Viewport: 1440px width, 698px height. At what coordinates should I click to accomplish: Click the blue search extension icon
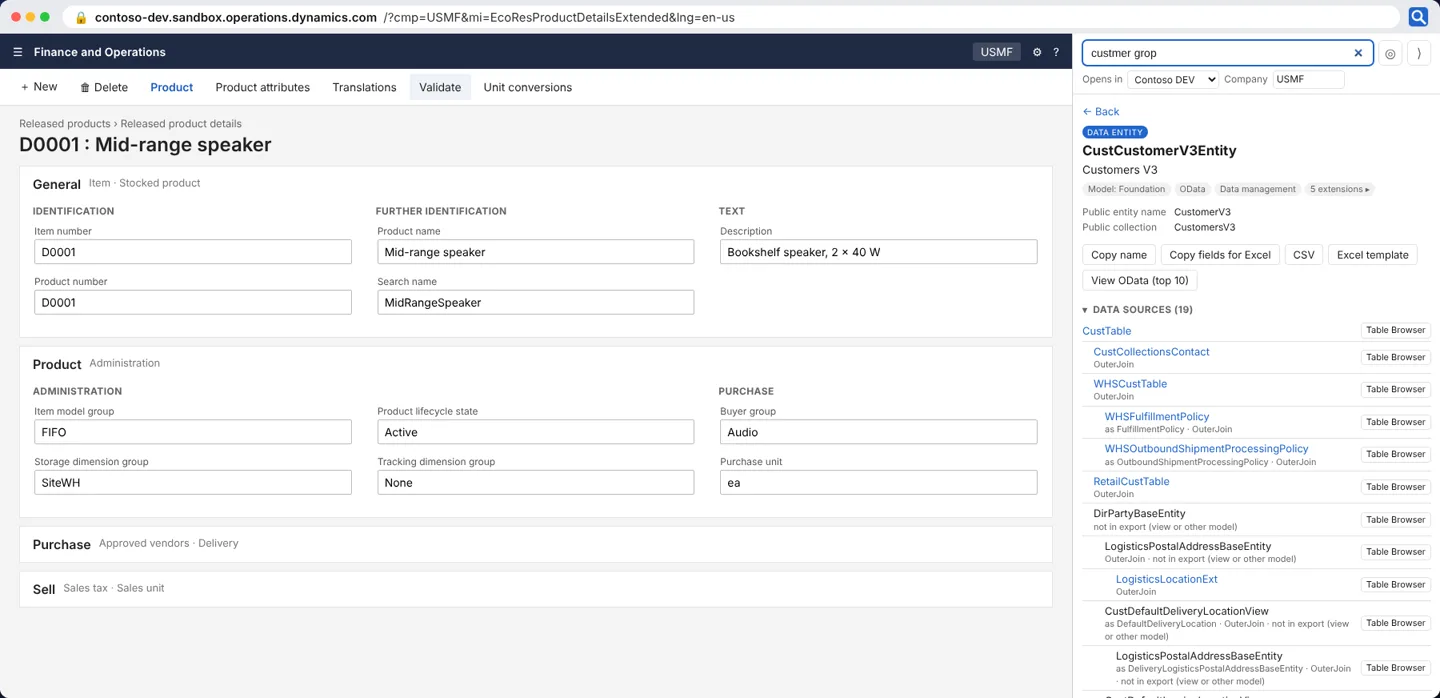pyautogui.click(x=1418, y=17)
